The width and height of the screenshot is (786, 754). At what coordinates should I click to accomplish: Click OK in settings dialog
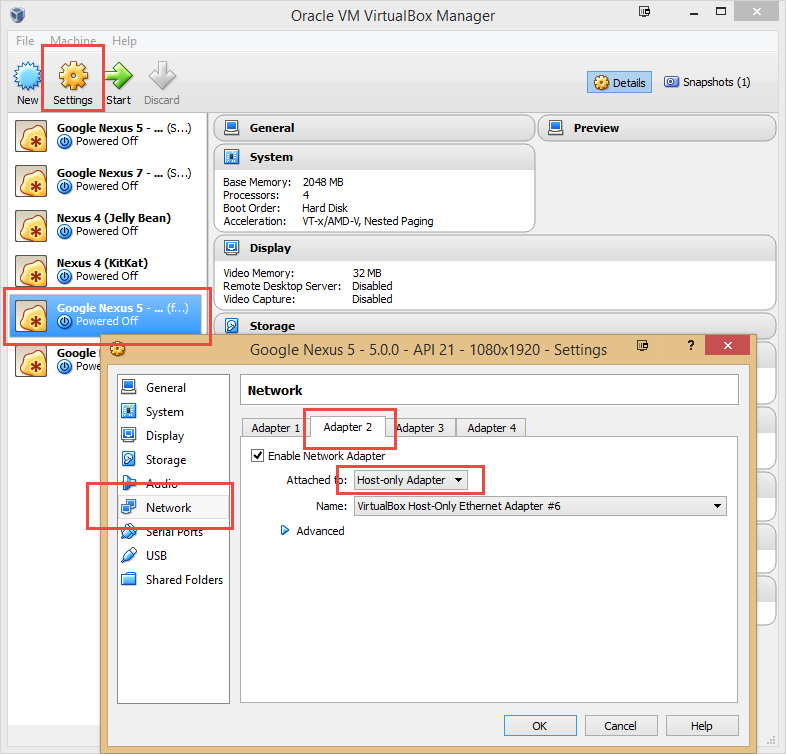540,725
